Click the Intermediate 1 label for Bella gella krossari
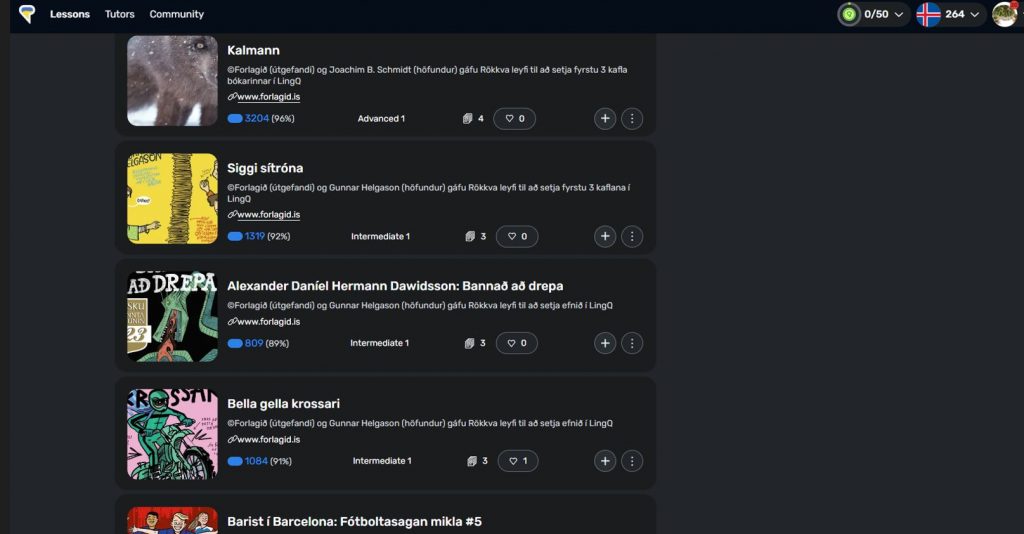This screenshot has width=1024, height=534. pyautogui.click(x=382, y=461)
